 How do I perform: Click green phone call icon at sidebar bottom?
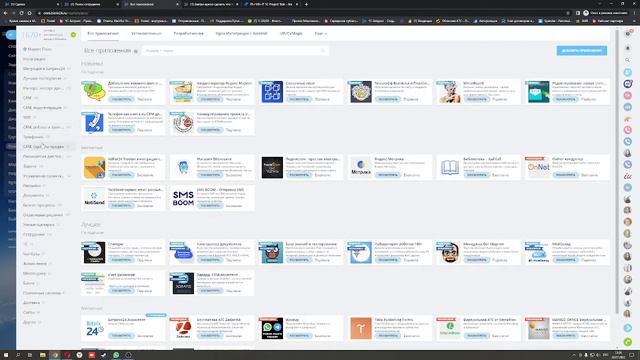[x=628, y=342]
